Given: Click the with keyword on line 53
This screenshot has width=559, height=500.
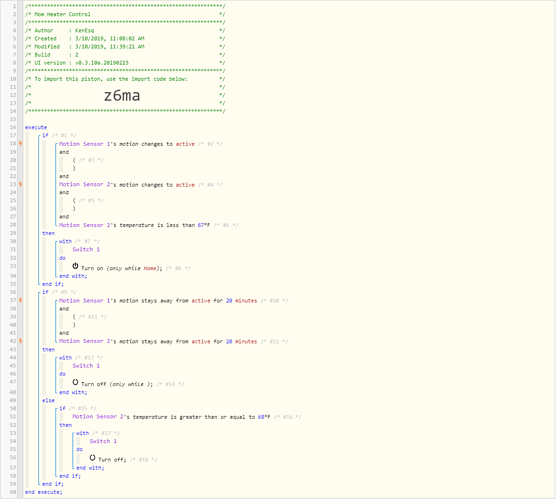Looking at the screenshot, I should [x=82, y=433].
